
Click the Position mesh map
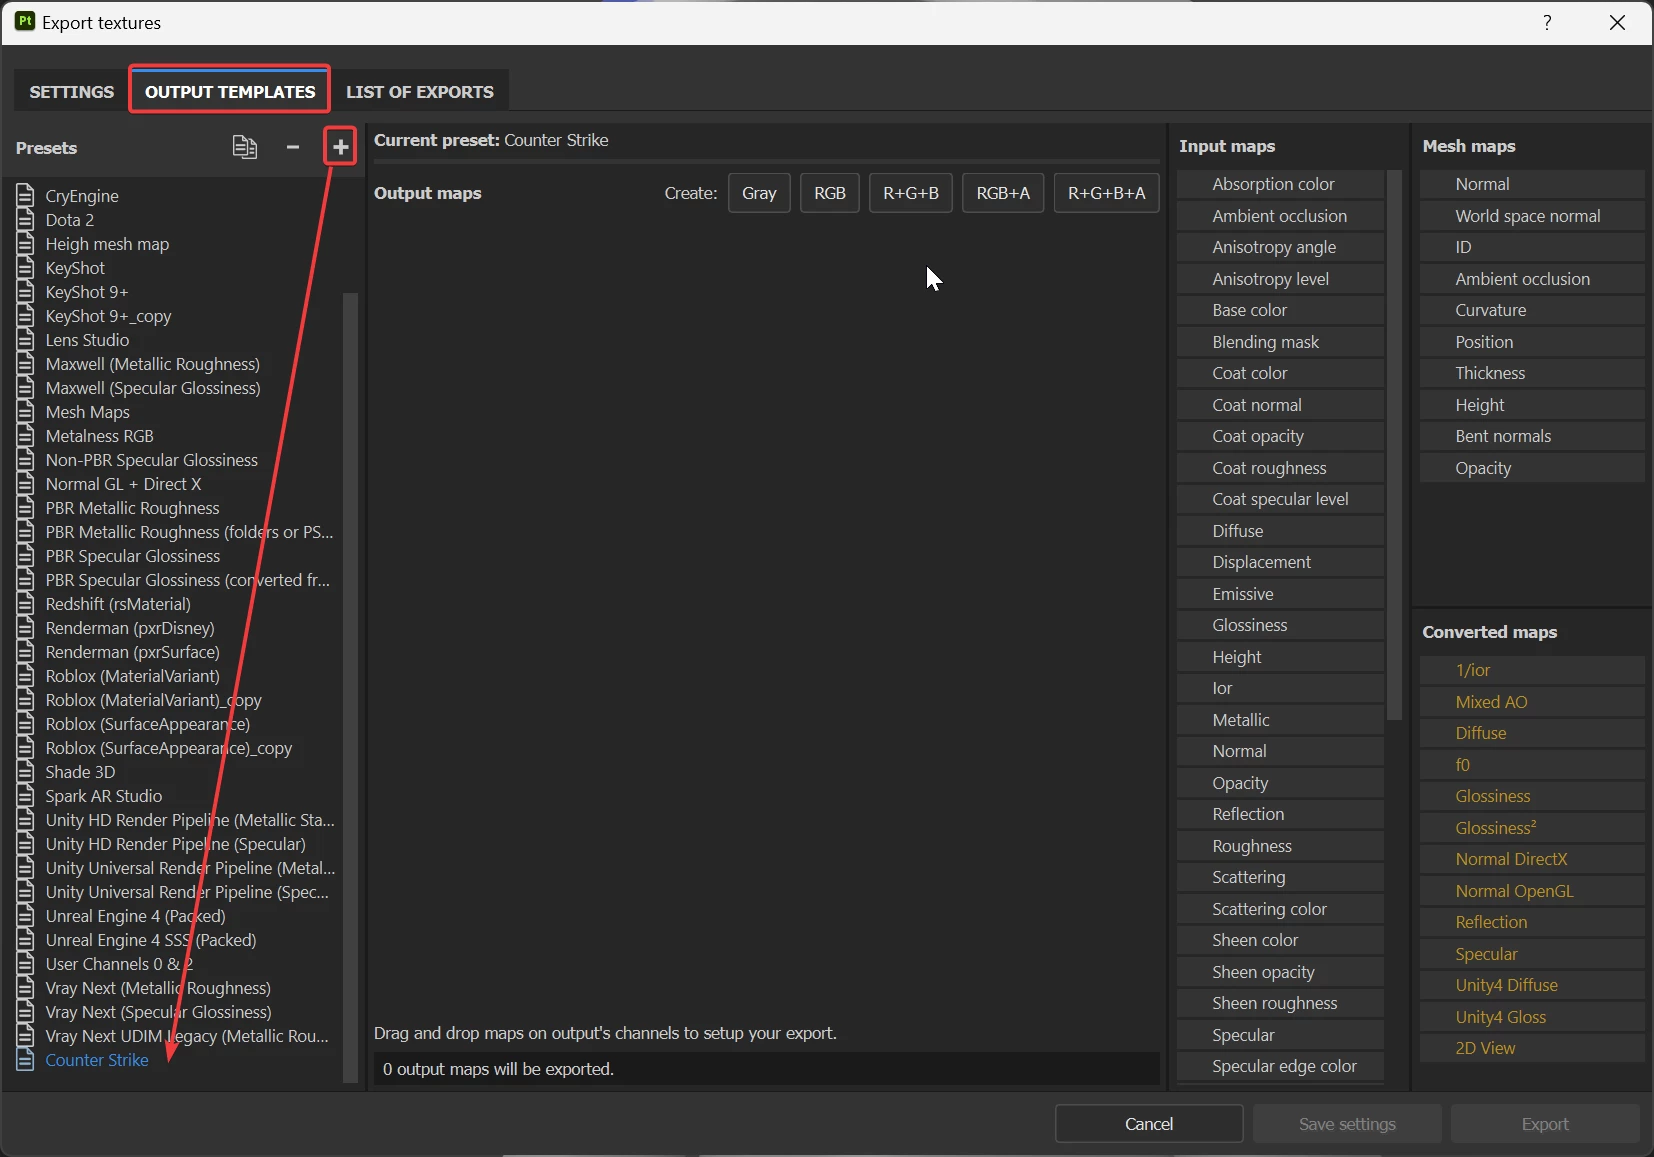[x=1532, y=342]
